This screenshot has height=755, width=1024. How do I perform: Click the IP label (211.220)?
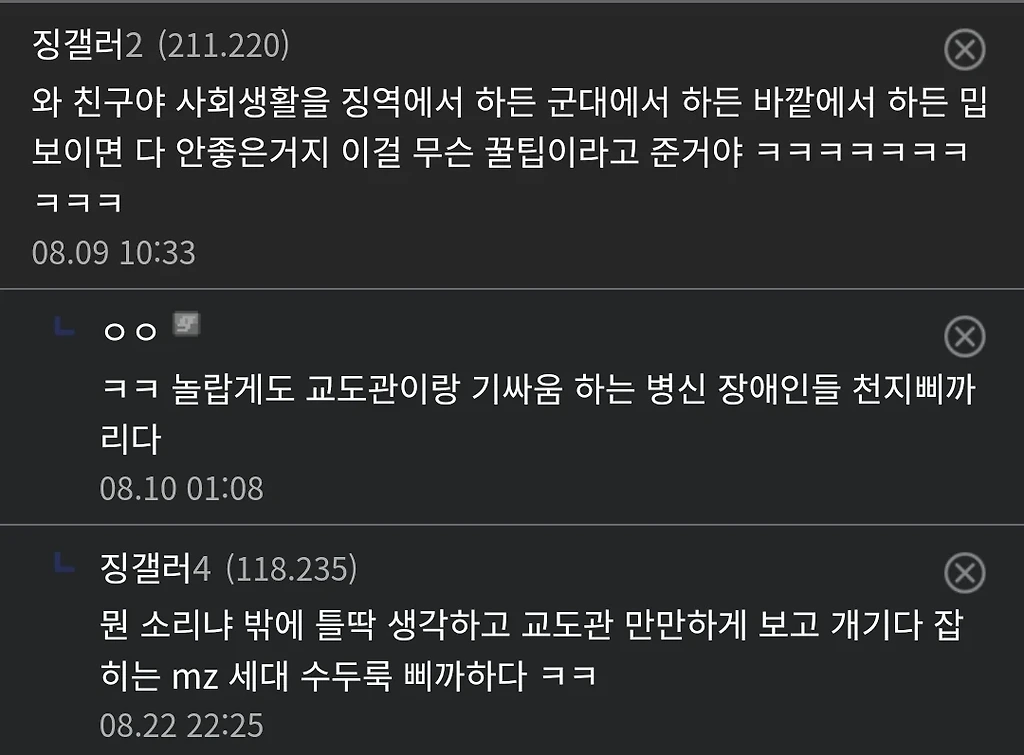(x=223, y=46)
